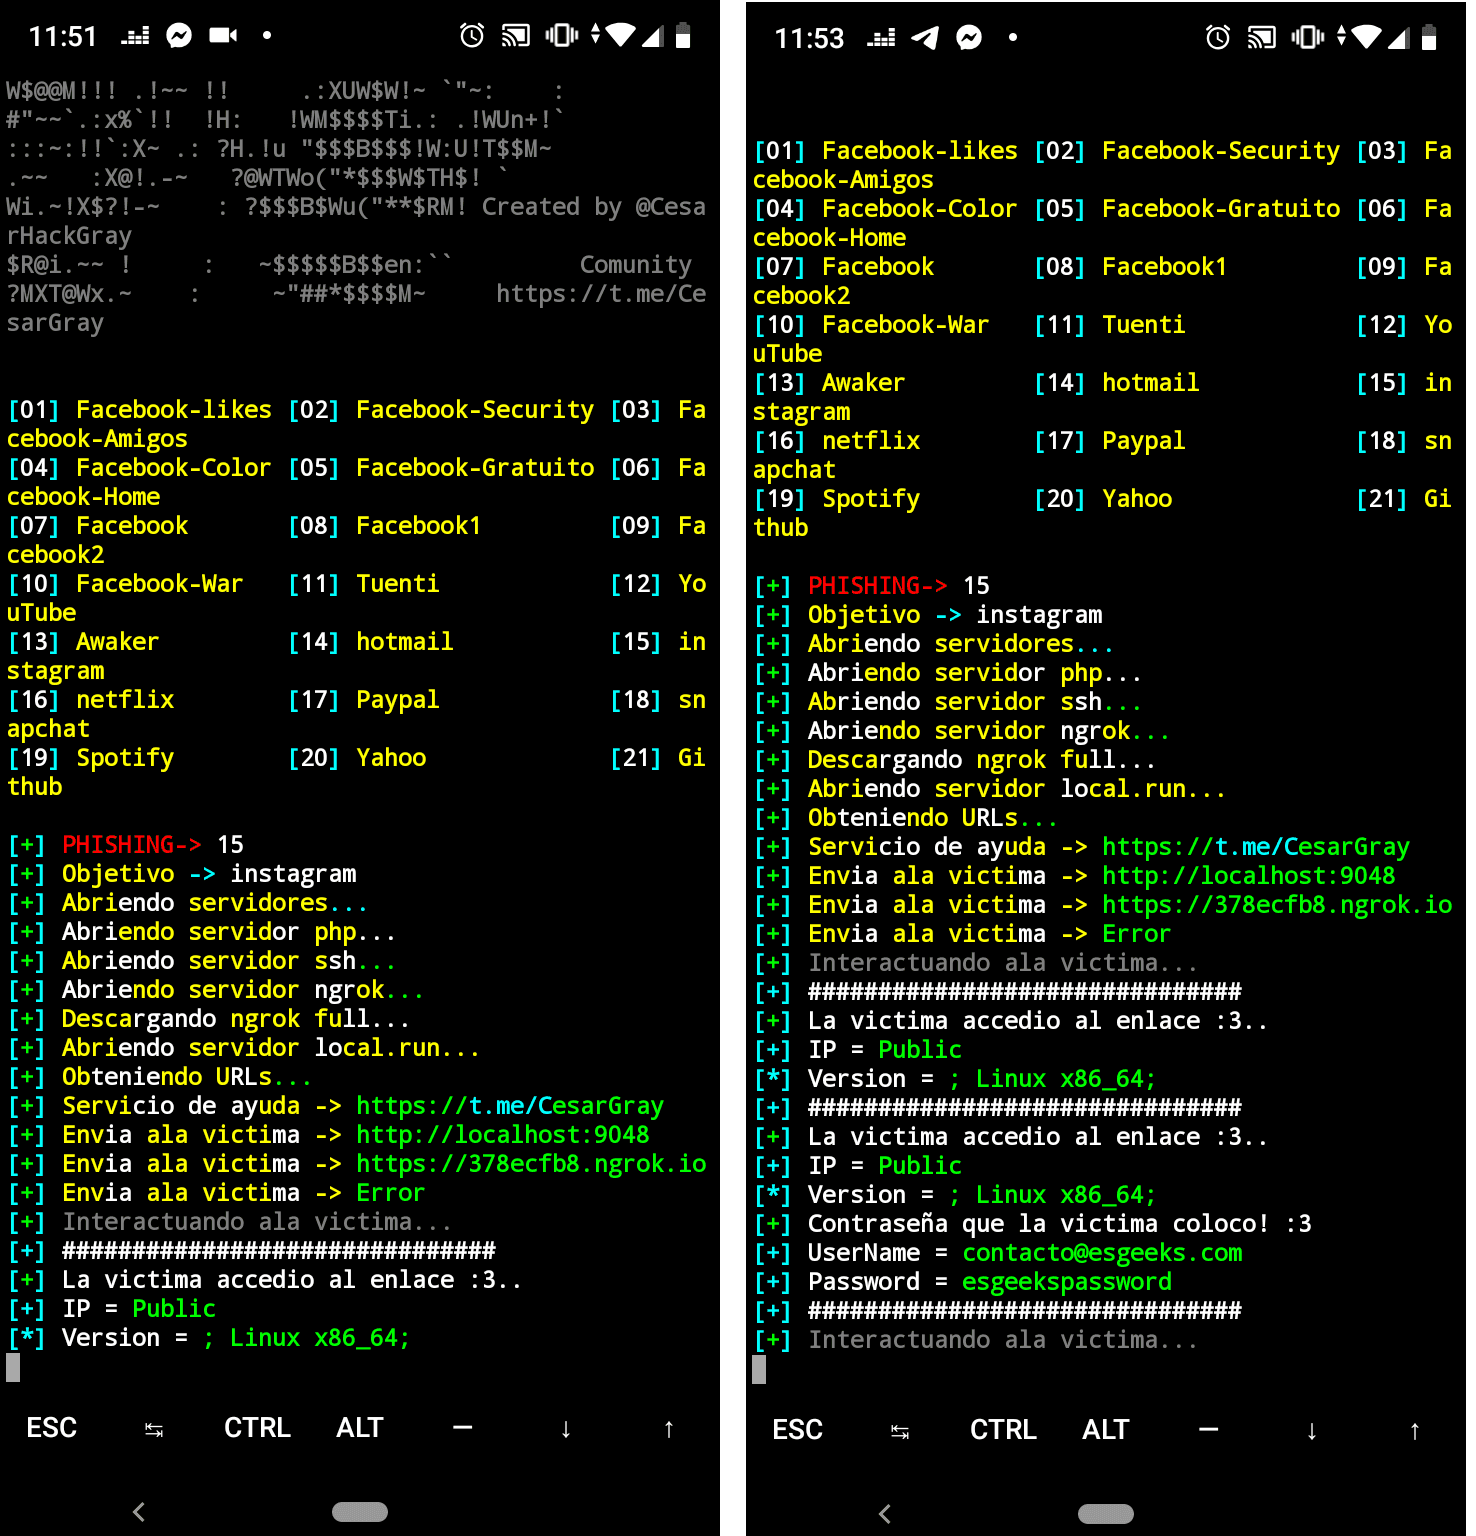Tap the dash key on left terminal
The image size is (1476, 1536).
pyautogui.click(x=462, y=1428)
